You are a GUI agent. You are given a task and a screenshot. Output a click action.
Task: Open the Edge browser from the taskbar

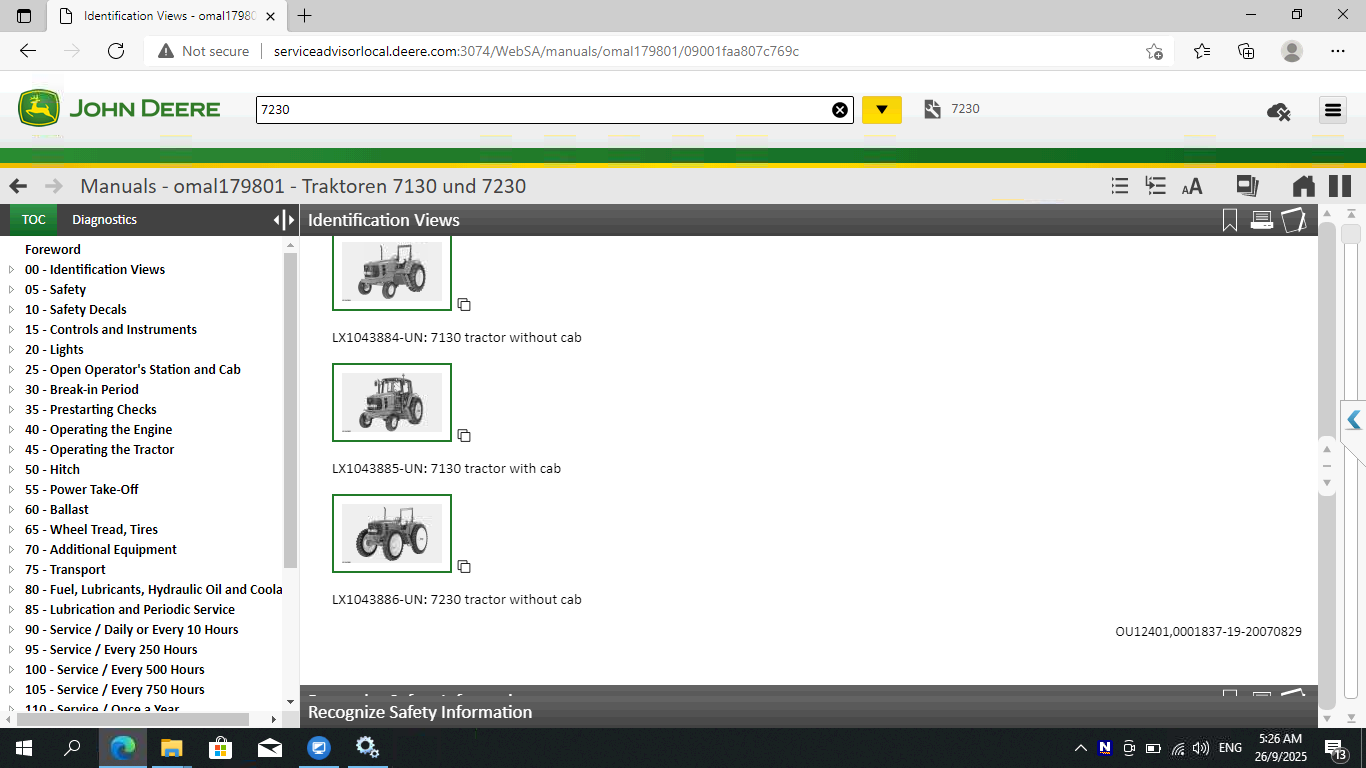coord(122,747)
